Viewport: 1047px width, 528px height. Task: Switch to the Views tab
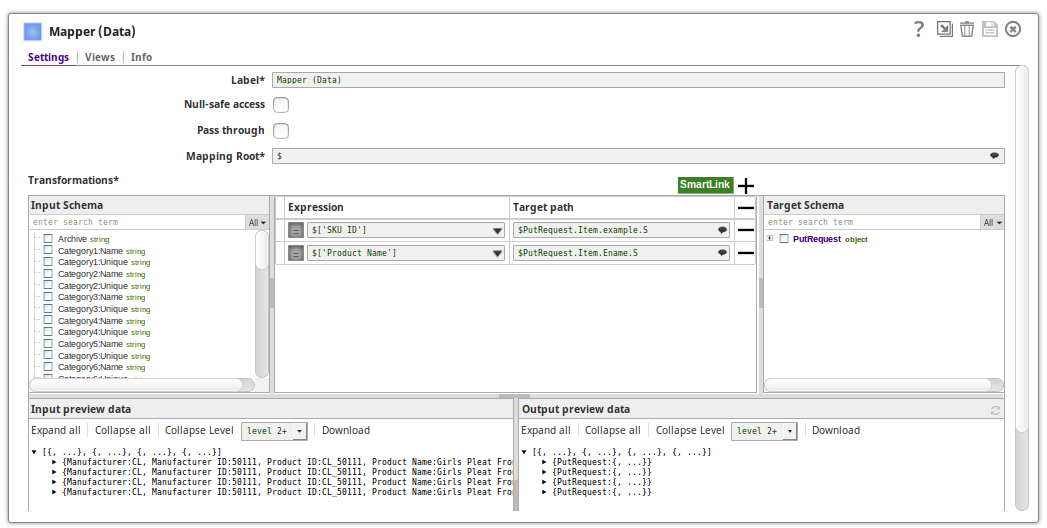pyautogui.click(x=99, y=57)
